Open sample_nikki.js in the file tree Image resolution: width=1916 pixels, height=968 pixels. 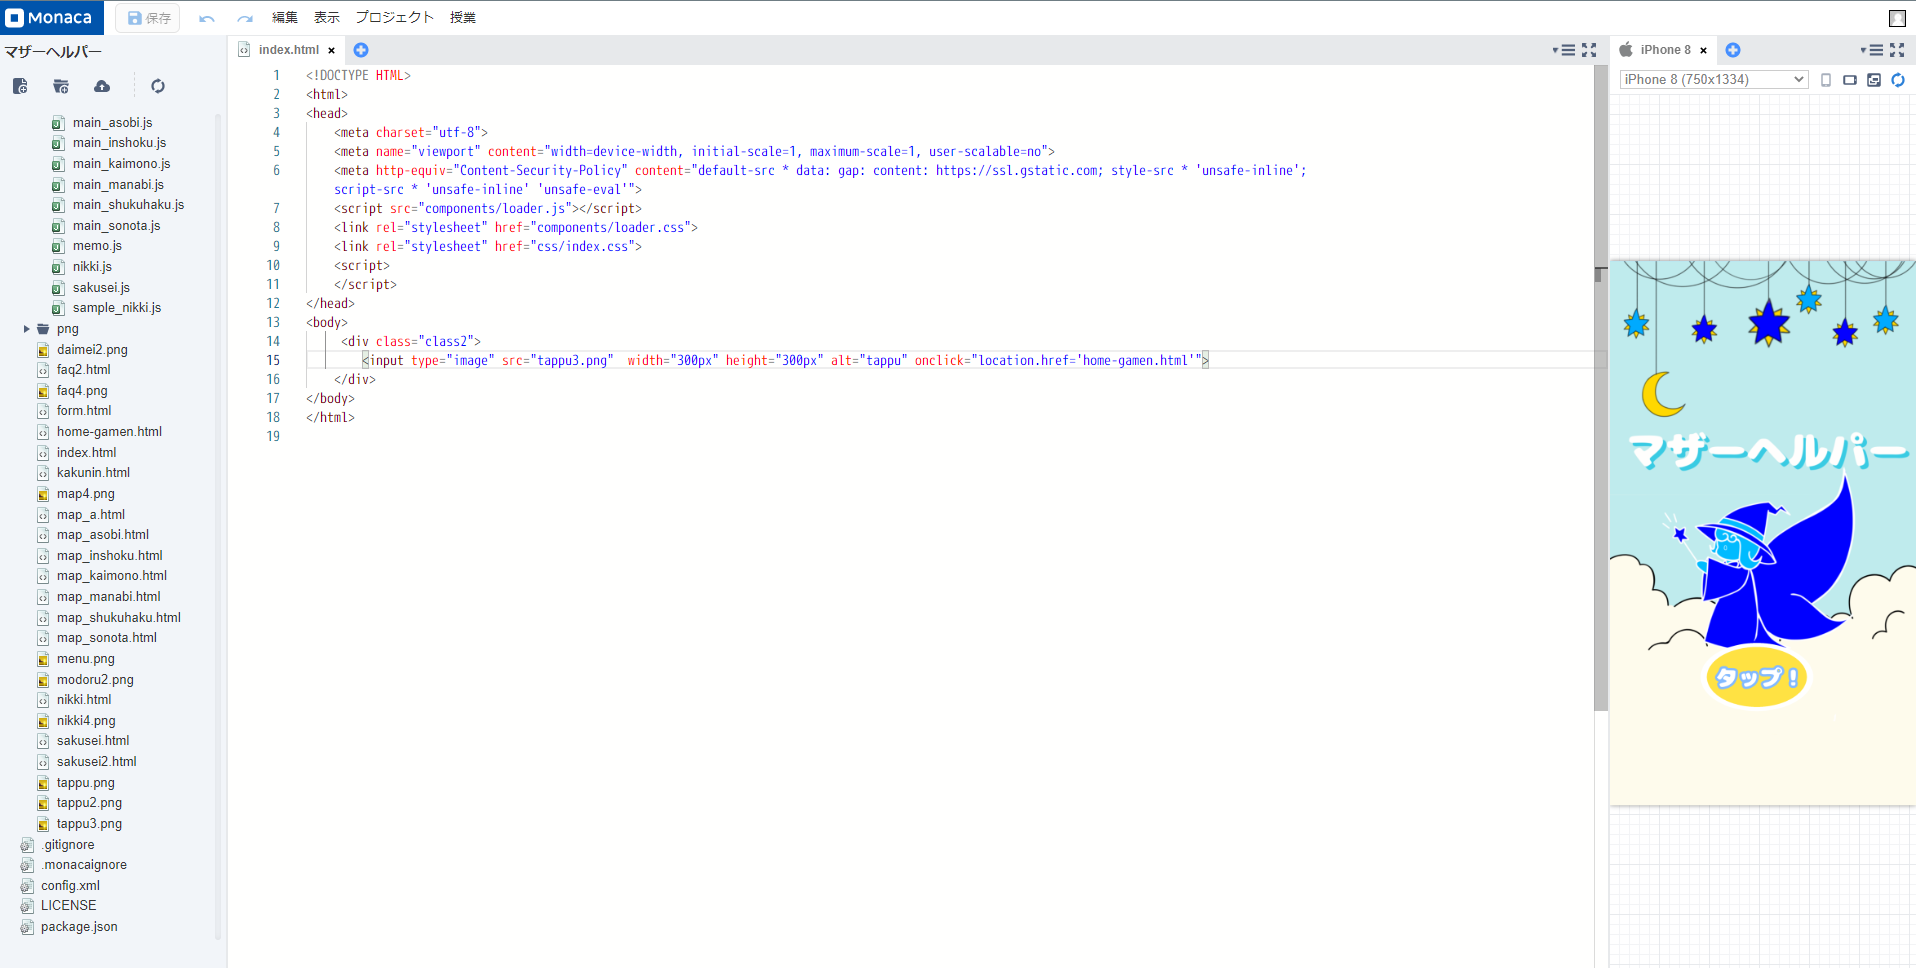[x=116, y=308]
